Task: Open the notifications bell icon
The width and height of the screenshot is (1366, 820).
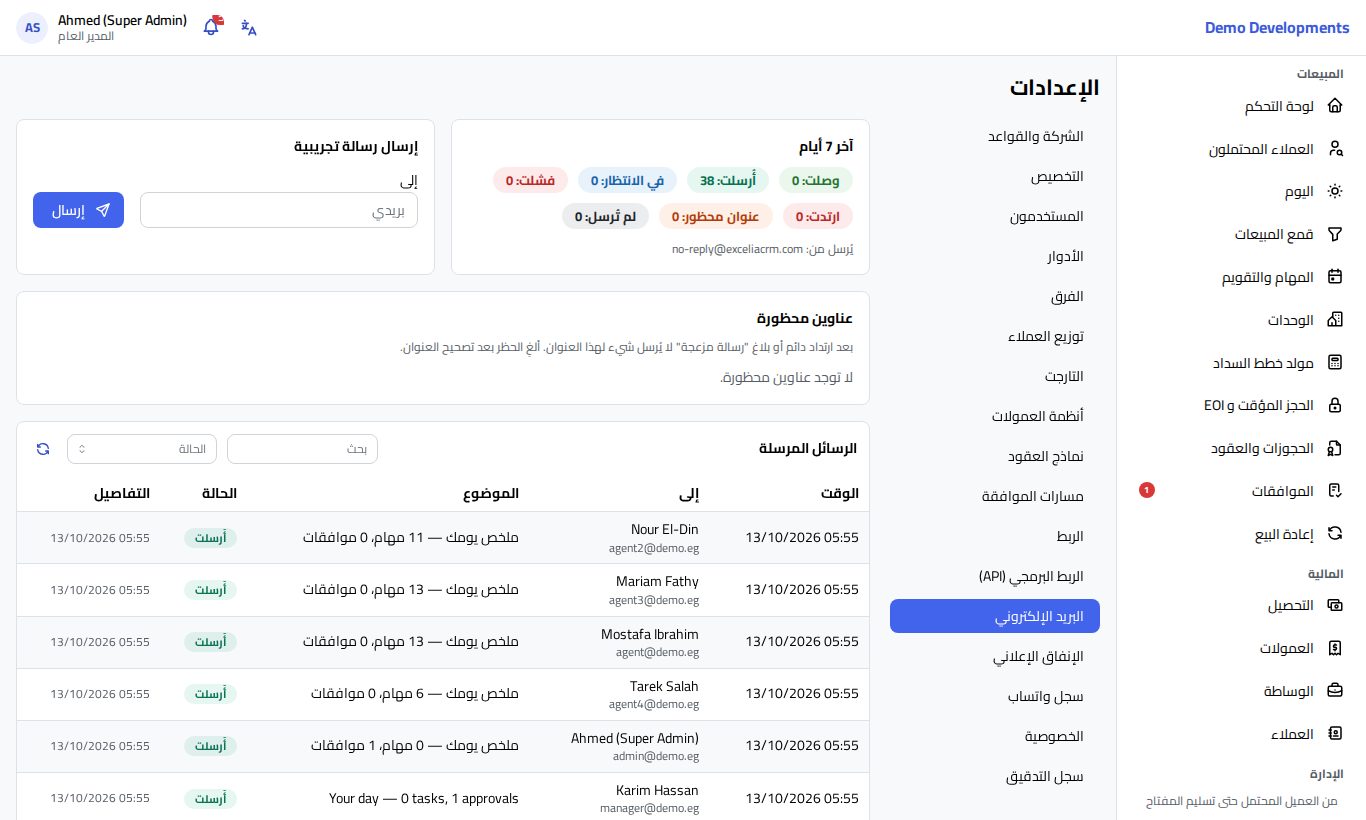Action: coord(211,27)
